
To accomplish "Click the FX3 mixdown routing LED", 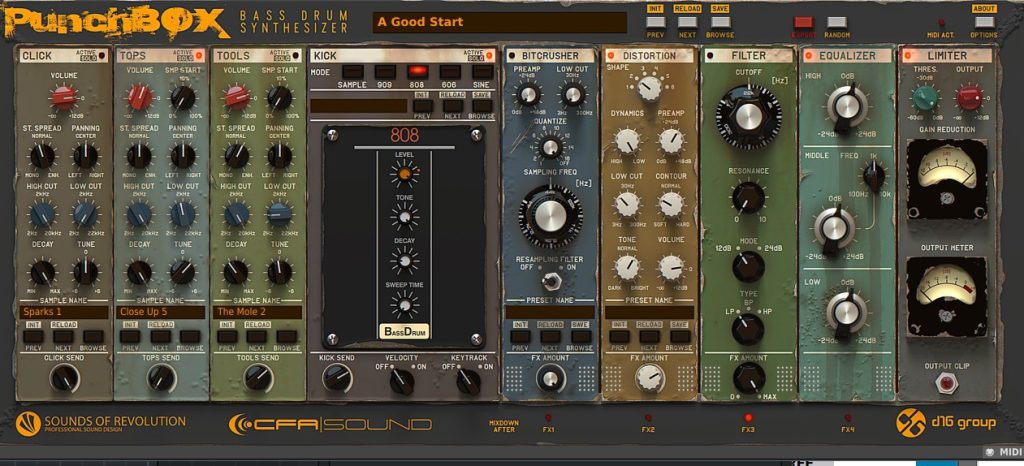I will pos(747,417).
